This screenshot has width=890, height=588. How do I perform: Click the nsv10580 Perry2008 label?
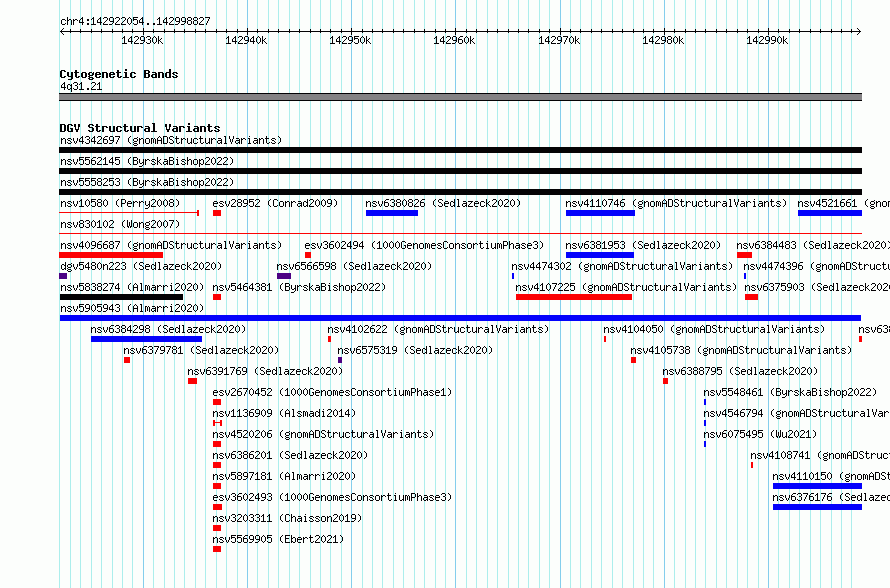point(120,203)
